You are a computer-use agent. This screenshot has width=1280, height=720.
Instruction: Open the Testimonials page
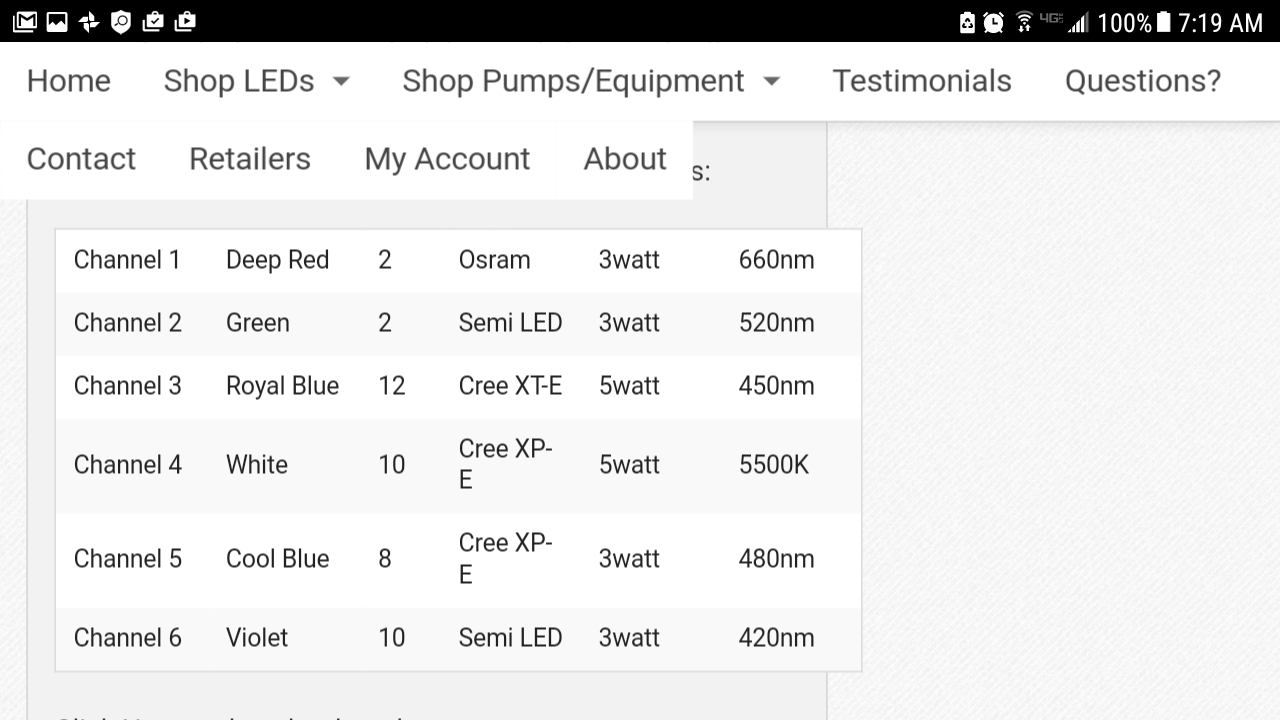point(922,81)
